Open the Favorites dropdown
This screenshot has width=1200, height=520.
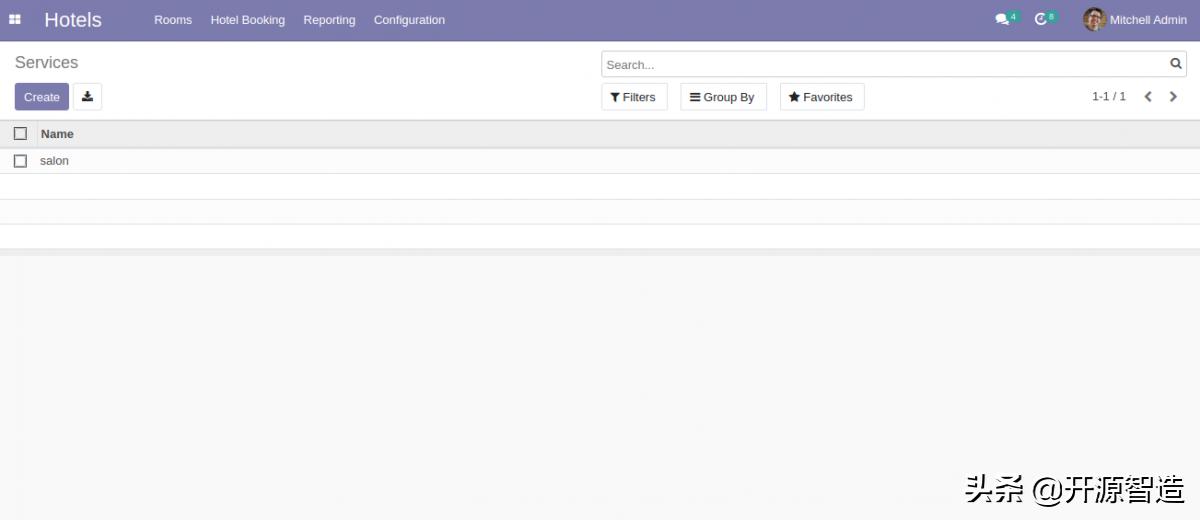(821, 97)
